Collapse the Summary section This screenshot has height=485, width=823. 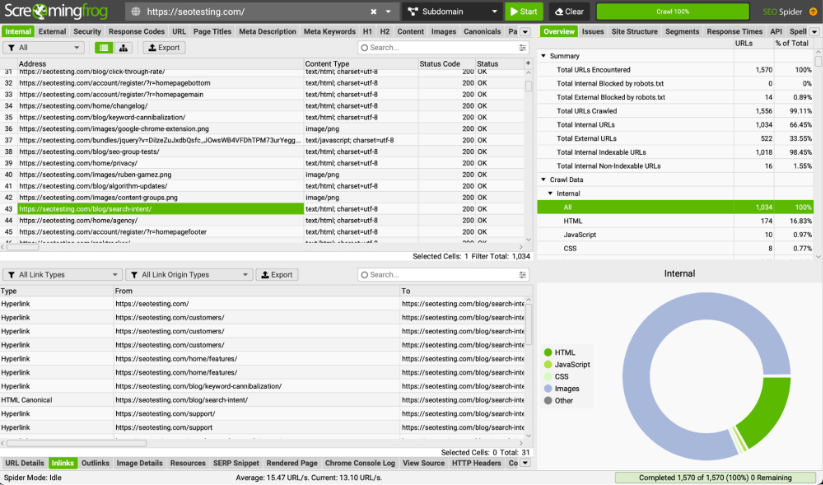[x=544, y=56]
